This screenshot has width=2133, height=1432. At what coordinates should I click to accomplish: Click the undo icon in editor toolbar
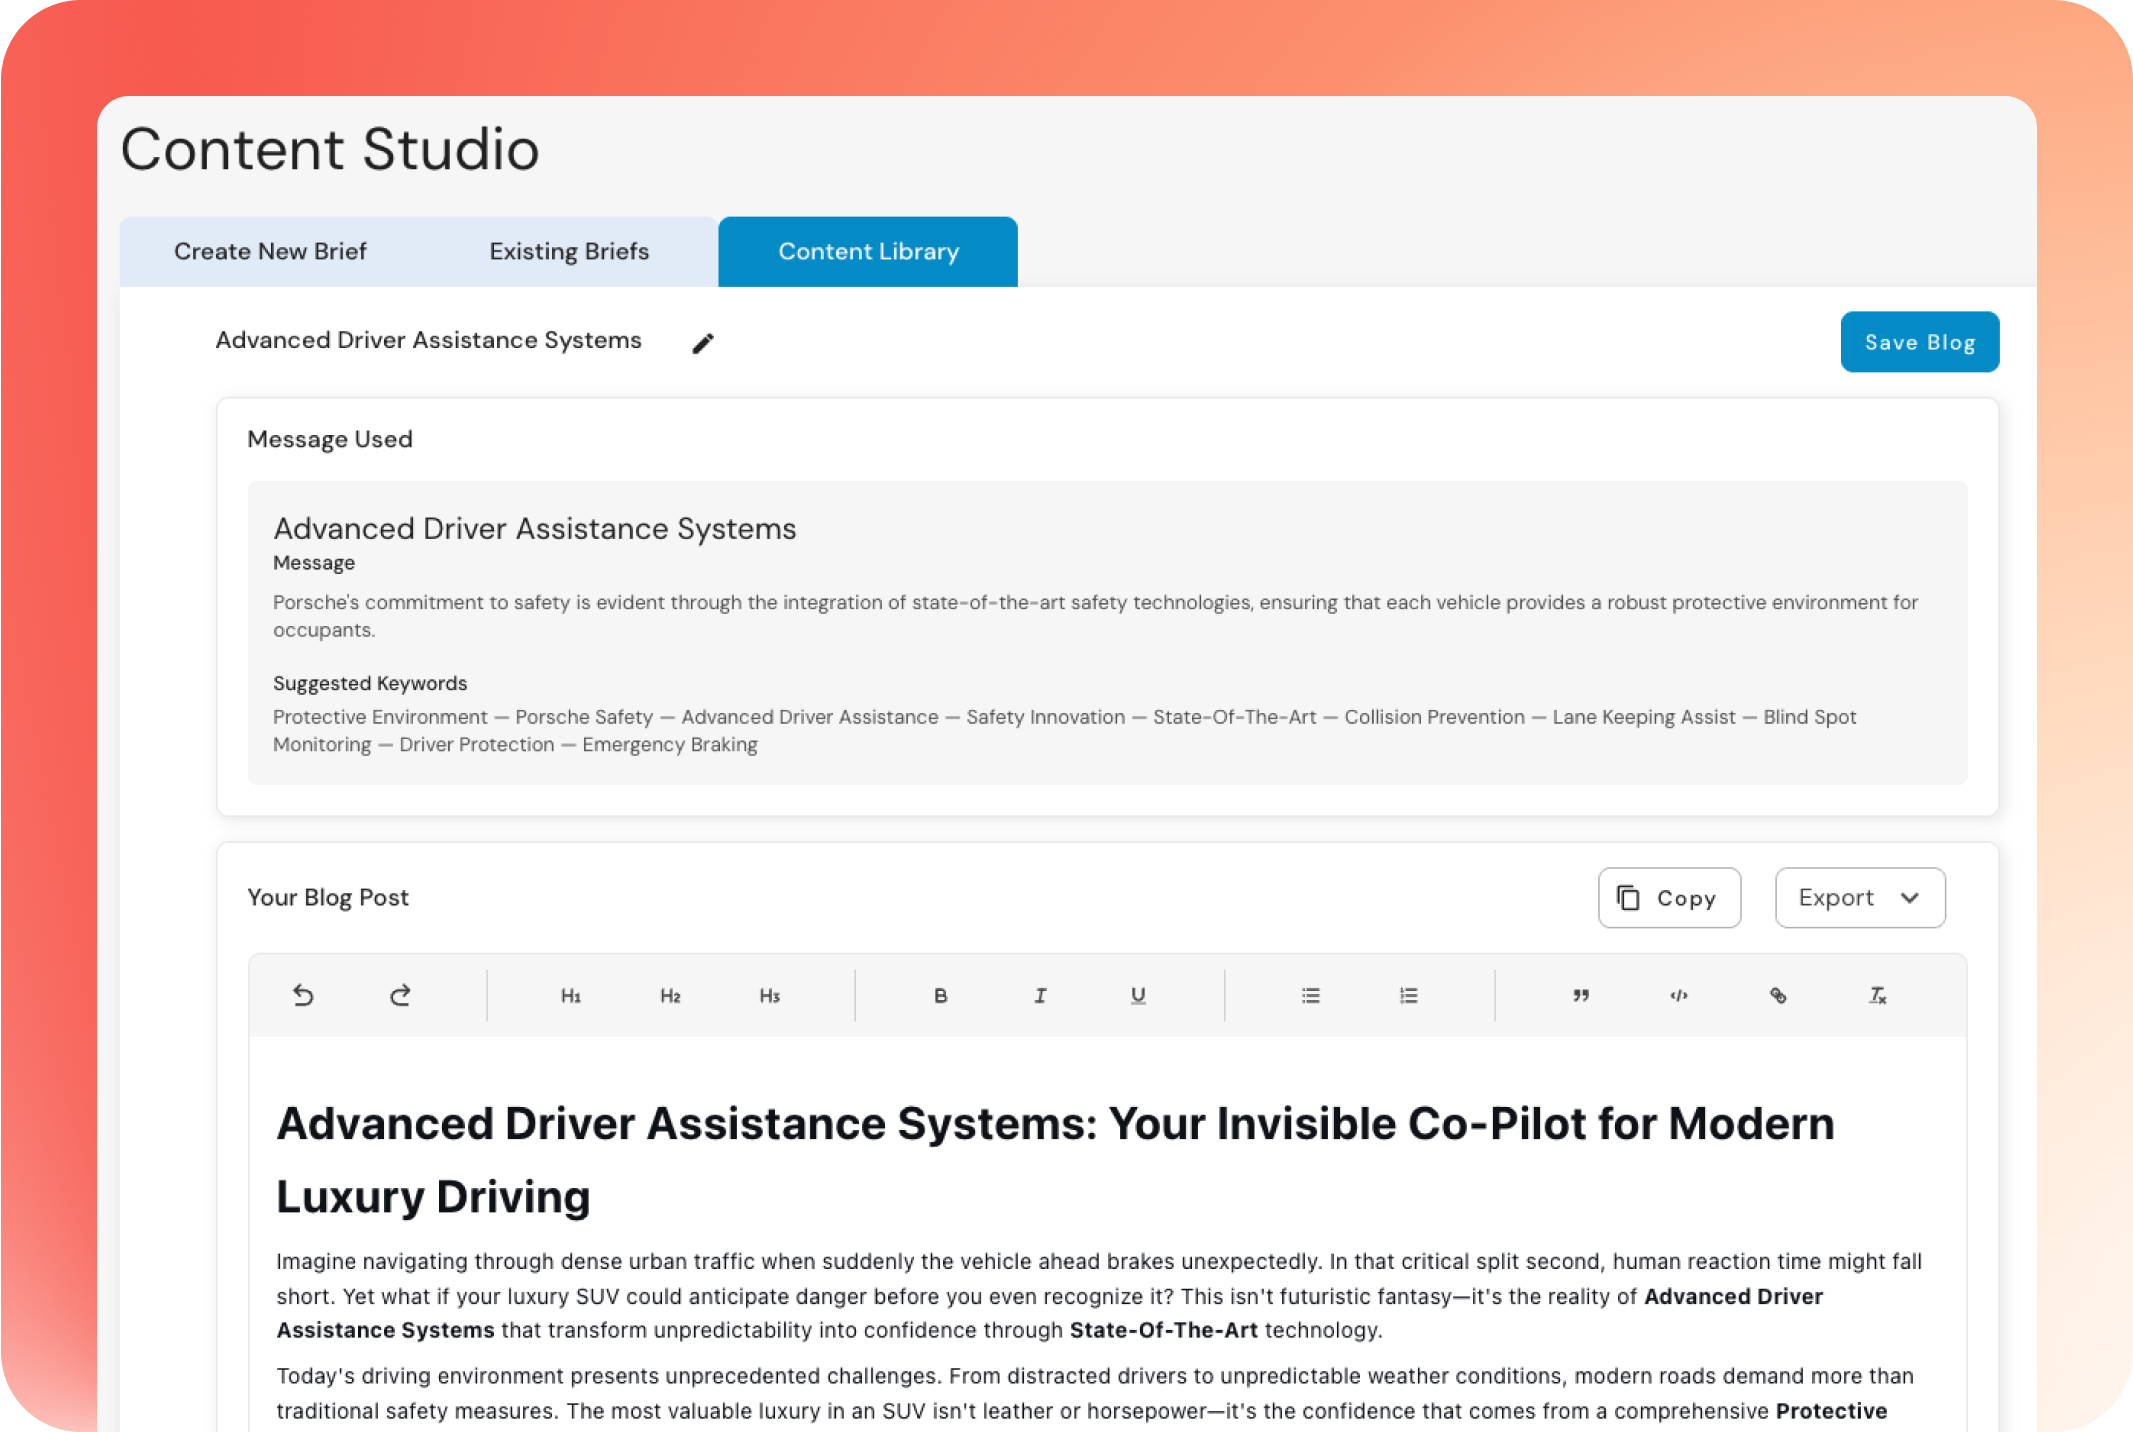[303, 995]
